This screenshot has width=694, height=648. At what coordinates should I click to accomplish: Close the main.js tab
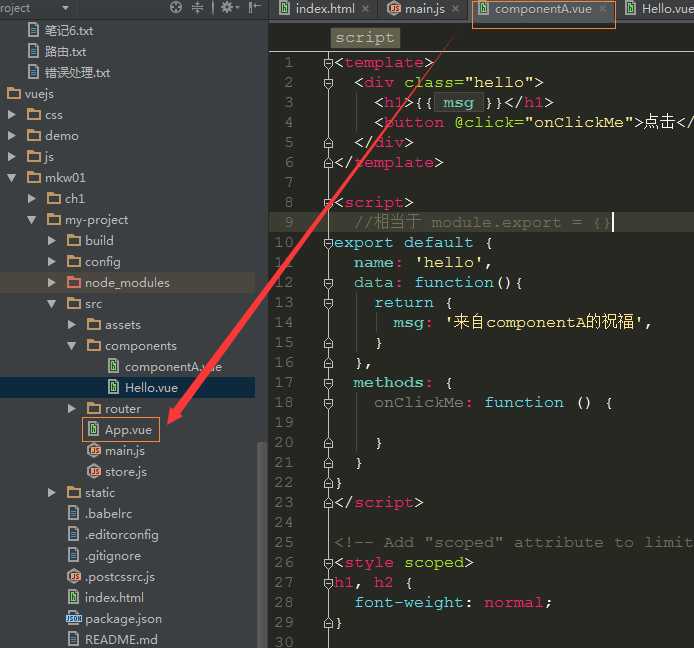[x=455, y=9]
